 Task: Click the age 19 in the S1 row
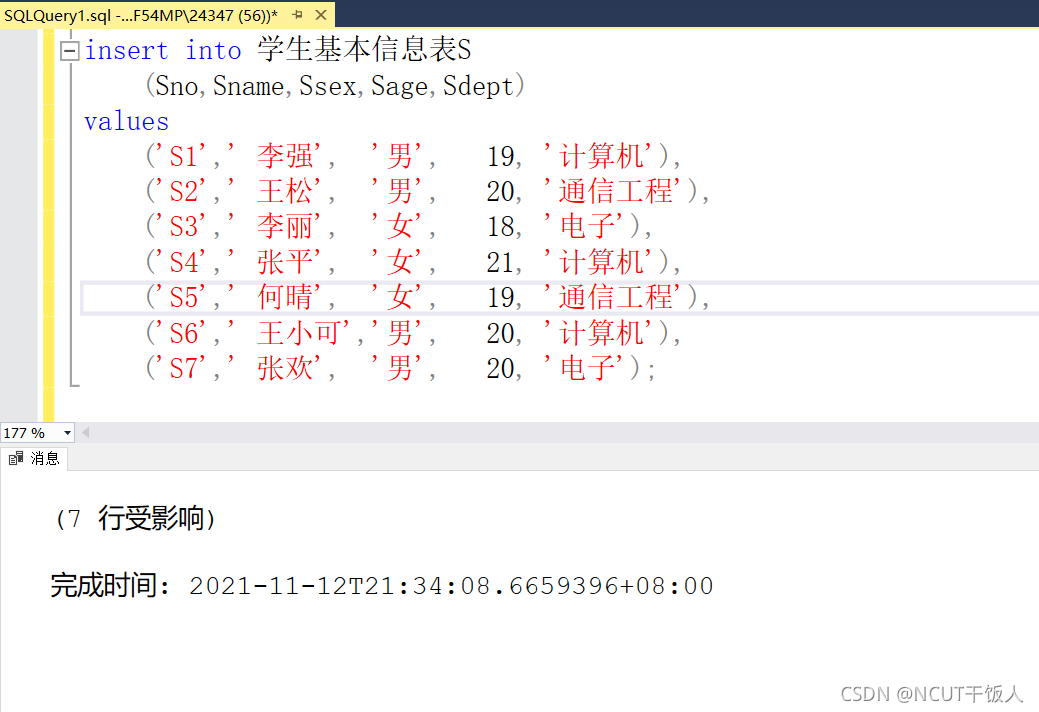500,157
